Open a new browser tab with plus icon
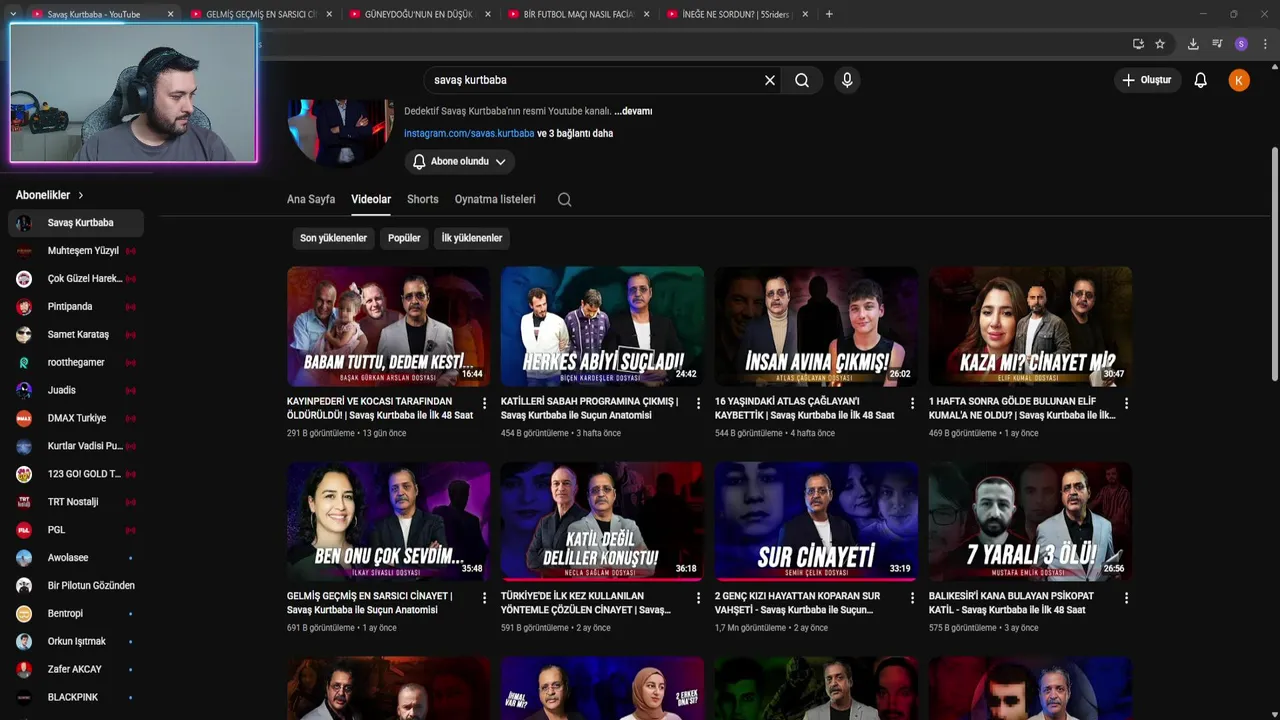 point(829,14)
